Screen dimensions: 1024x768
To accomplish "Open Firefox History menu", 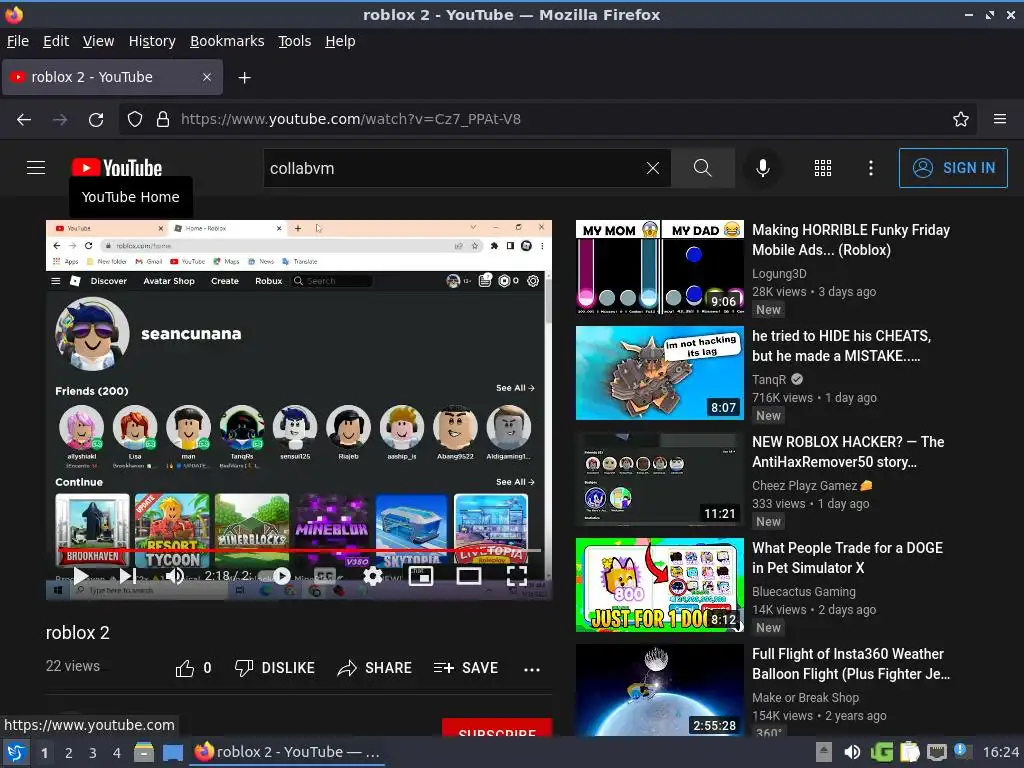I will coord(152,41).
